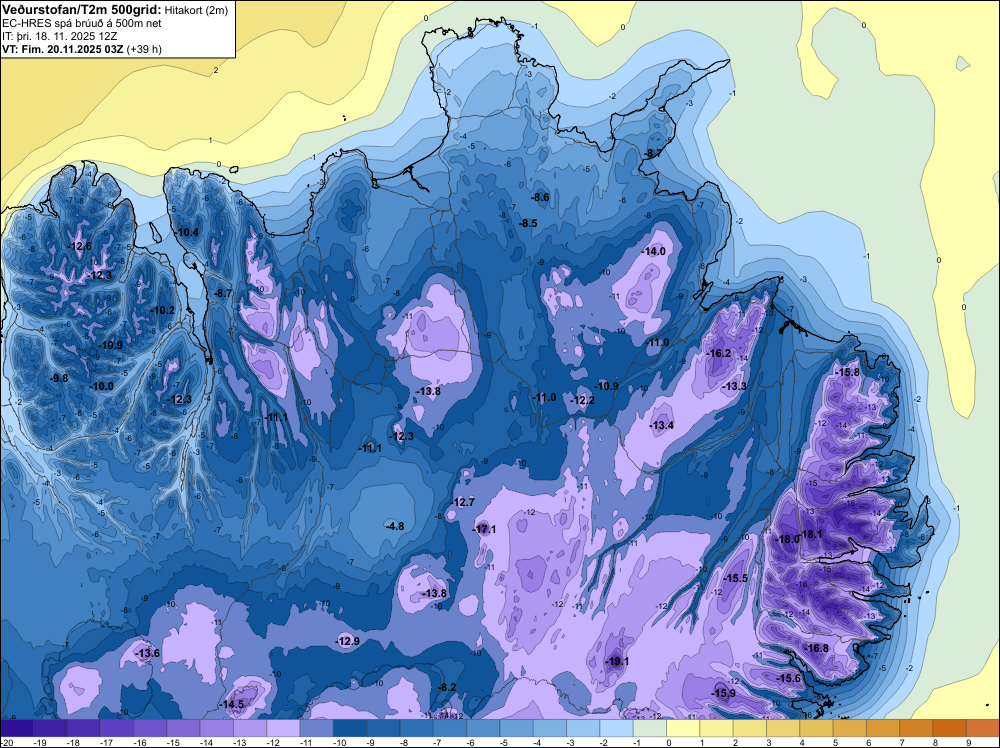Click the orange legend swatch between 8 and 9
Image resolution: width=1000 pixels, height=748 pixels.
coord(950,728)
